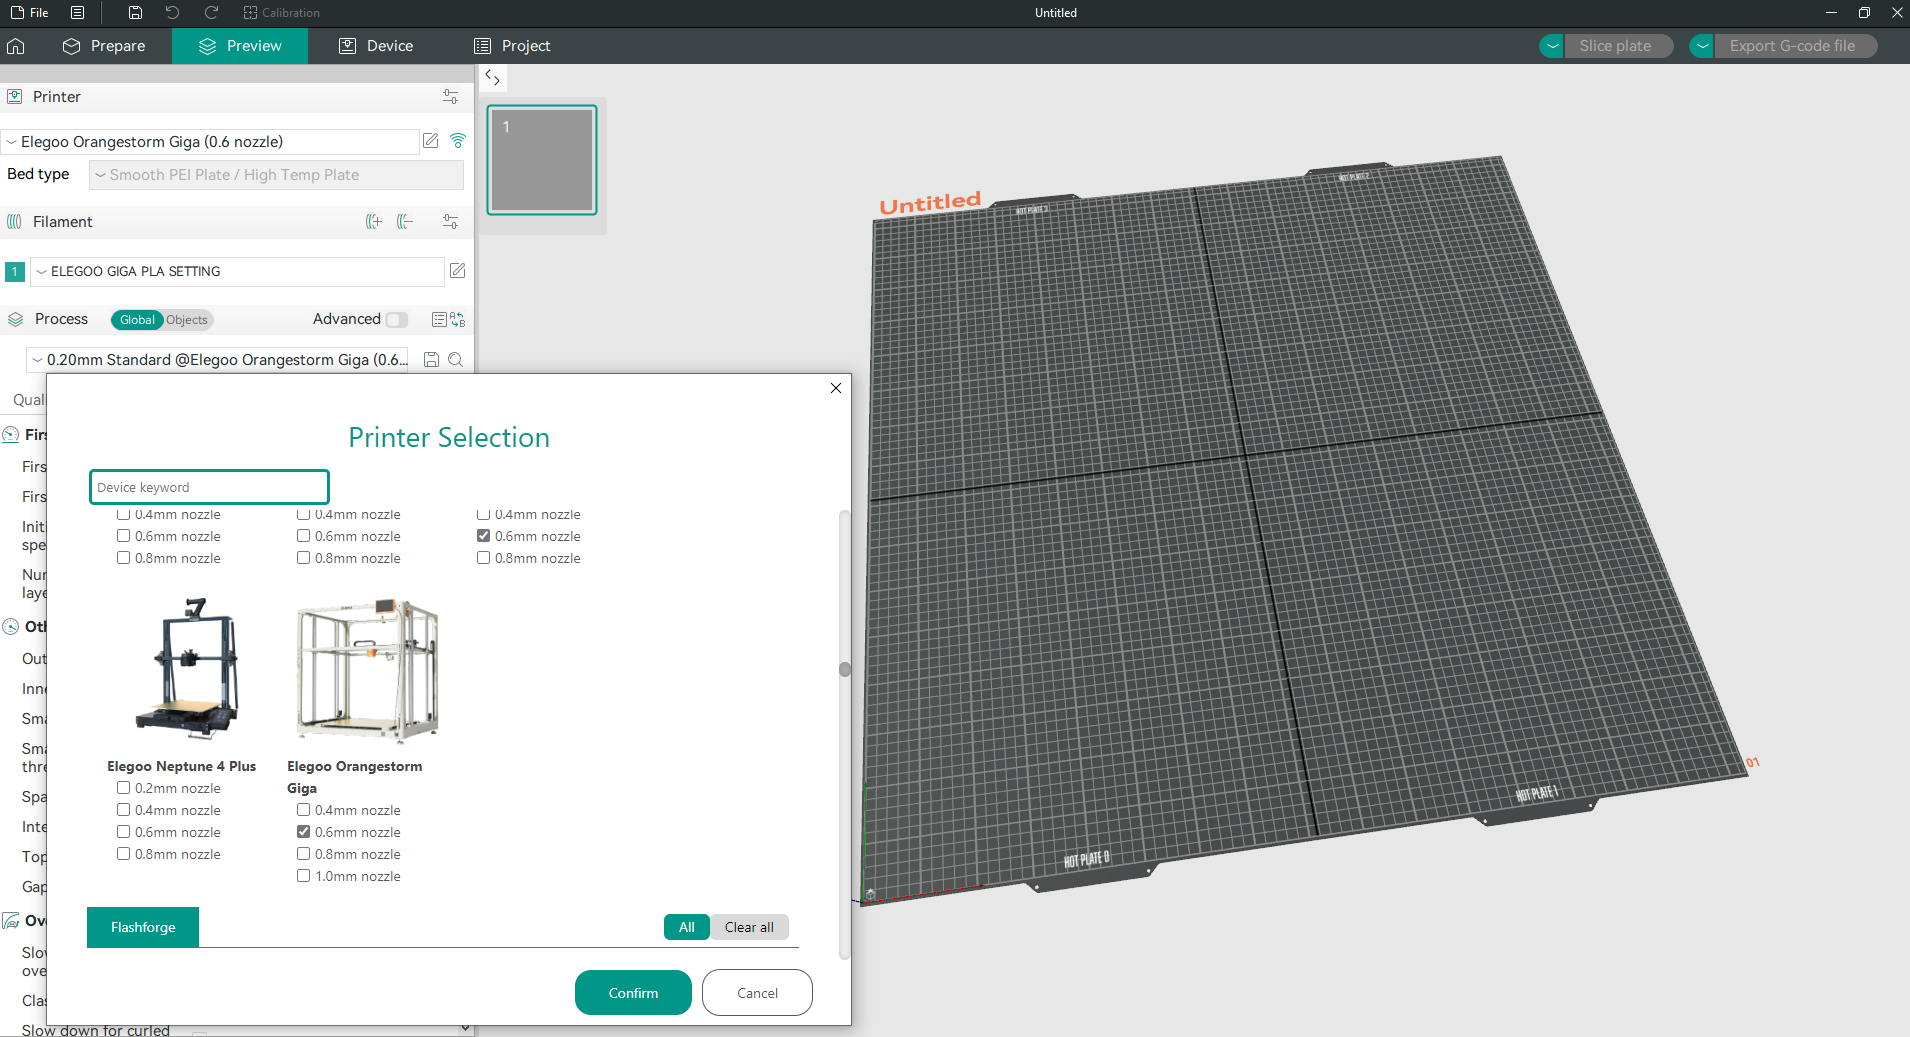The height and width of the screenshot is (1037, 1910).
Task: Open the Bed type dropdown
Action: [x=275, y=174]
